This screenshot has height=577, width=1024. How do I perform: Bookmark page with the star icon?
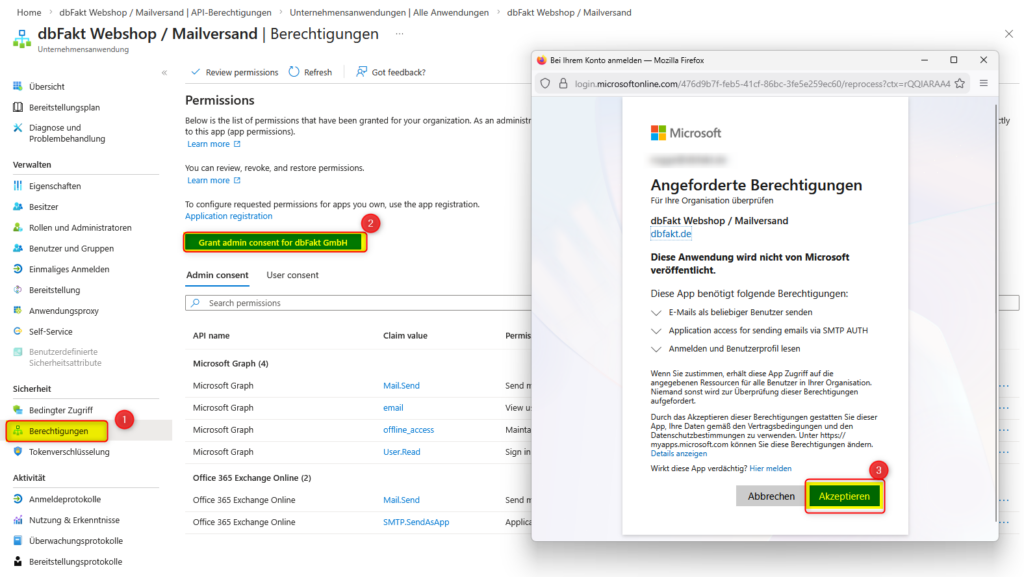tap(960, 83)
